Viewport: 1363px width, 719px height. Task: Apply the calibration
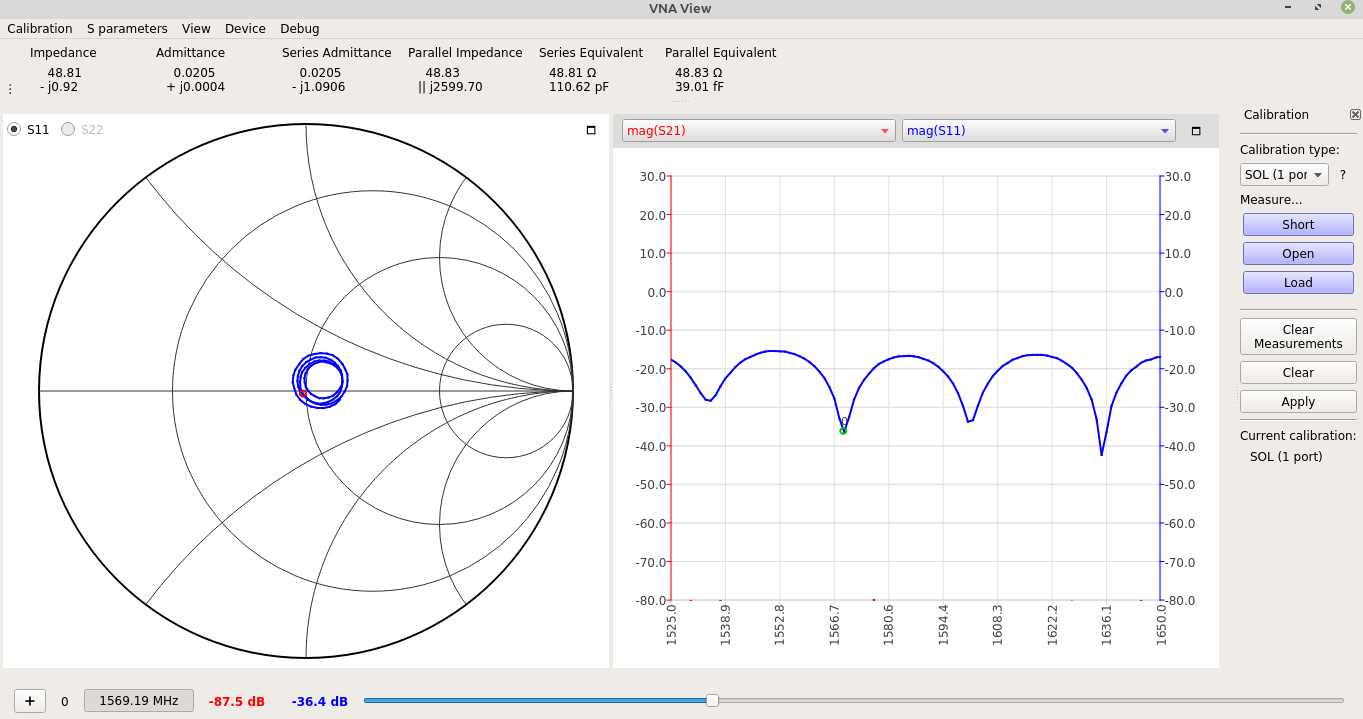point(1298,402)
